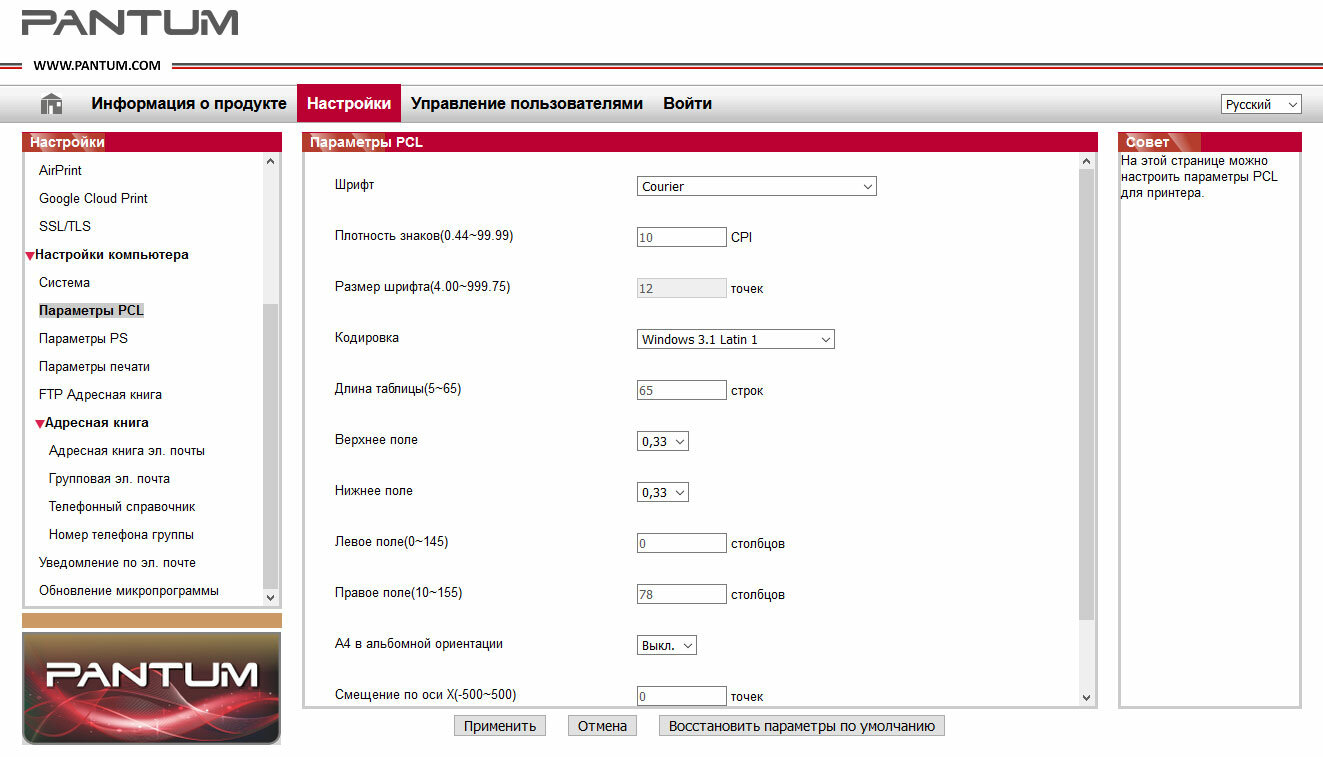Click the Правое поле input field
The image size is (1323, 757).
coord(681,594)
